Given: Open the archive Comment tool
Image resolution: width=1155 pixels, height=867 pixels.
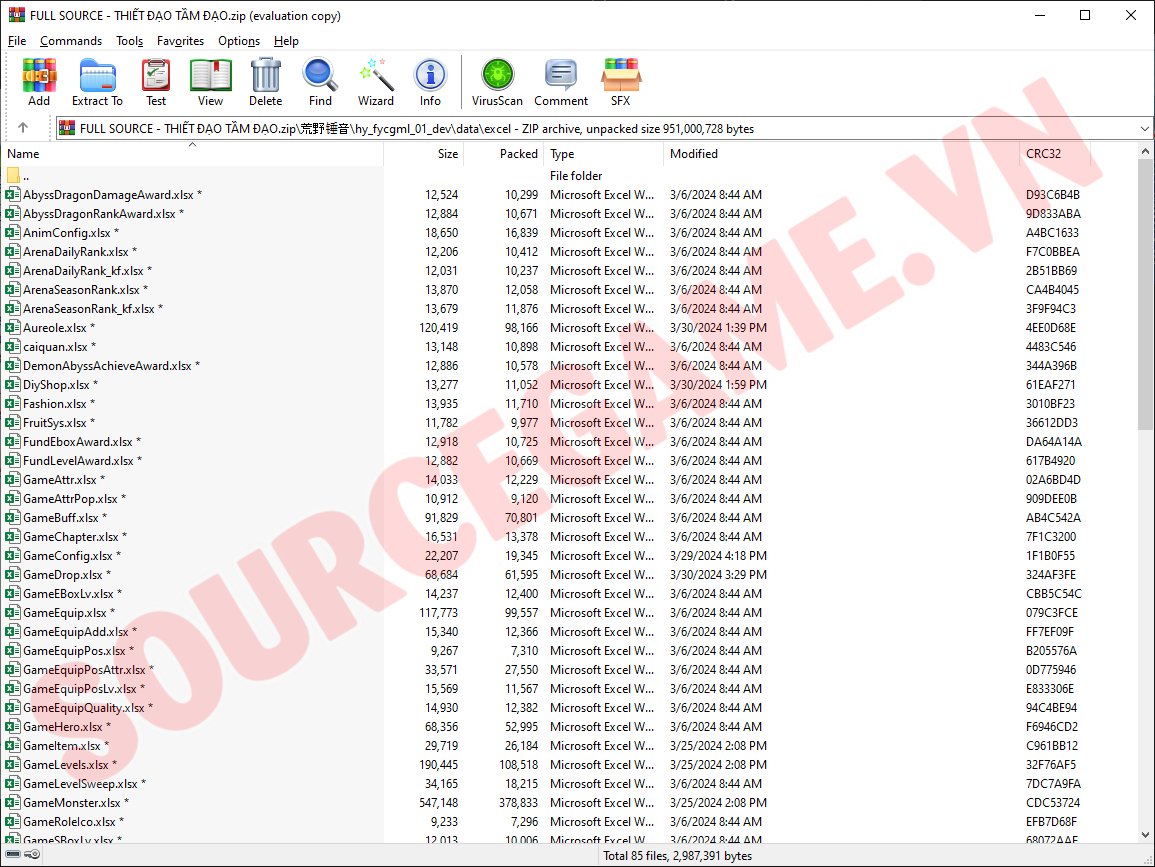Looking at the screenshot, I should click(x=561, y=81).
